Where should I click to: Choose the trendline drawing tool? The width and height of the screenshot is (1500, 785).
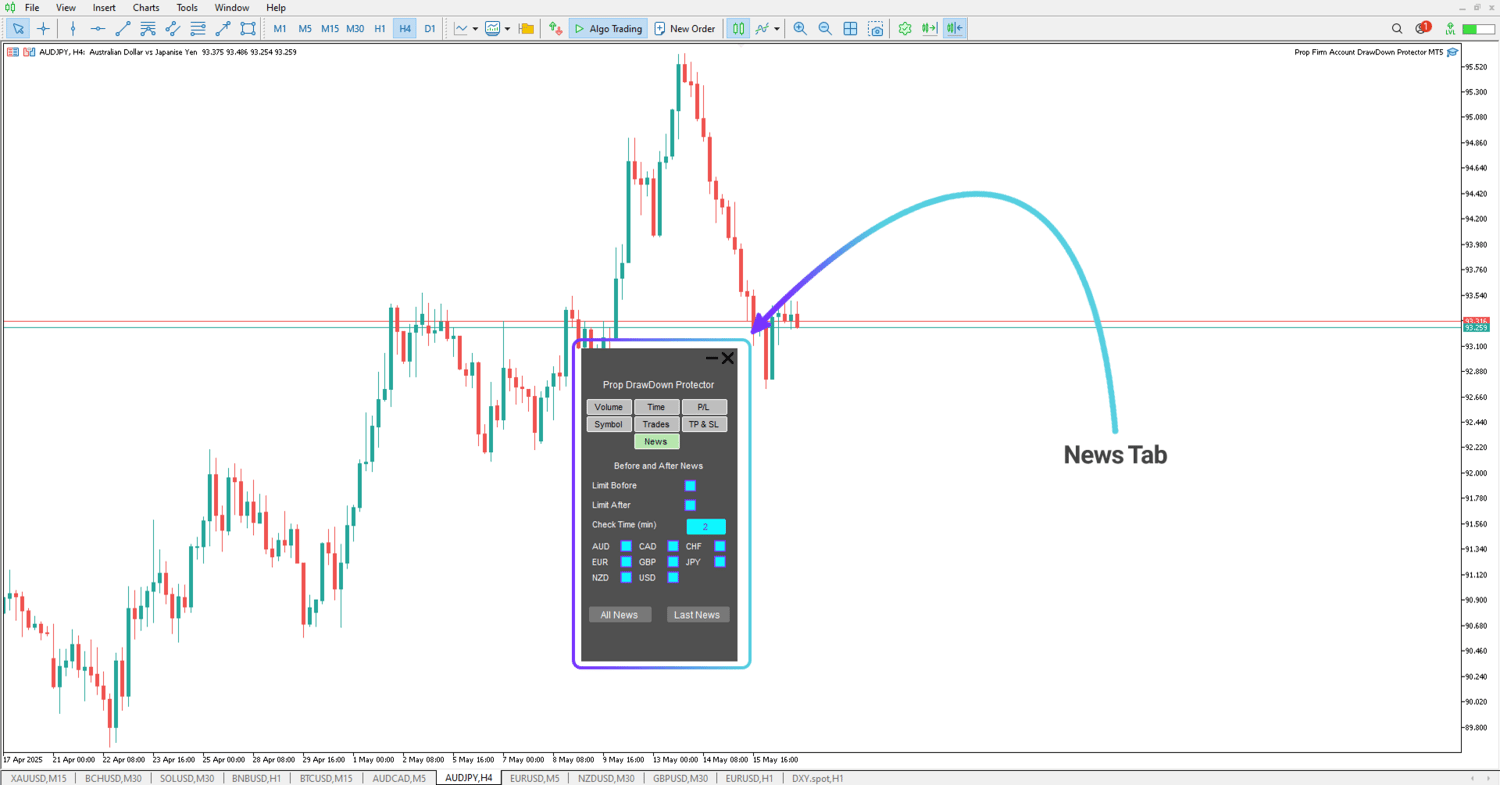point(123,29)
